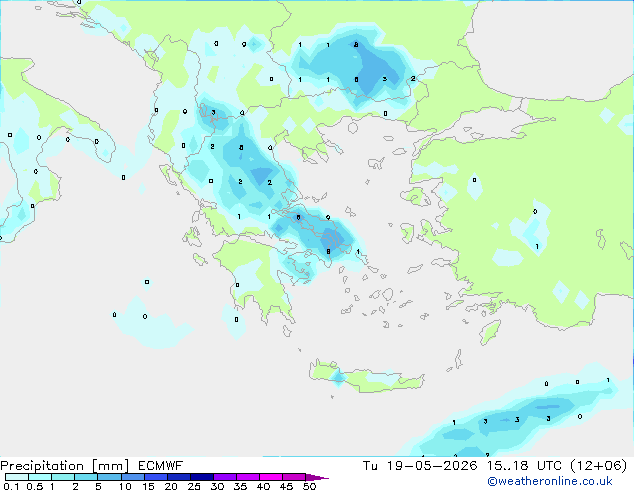This screenshot has width=634, height=490.
Task: Click the purple swatch between 30 and 35
Action: [225, 477]
